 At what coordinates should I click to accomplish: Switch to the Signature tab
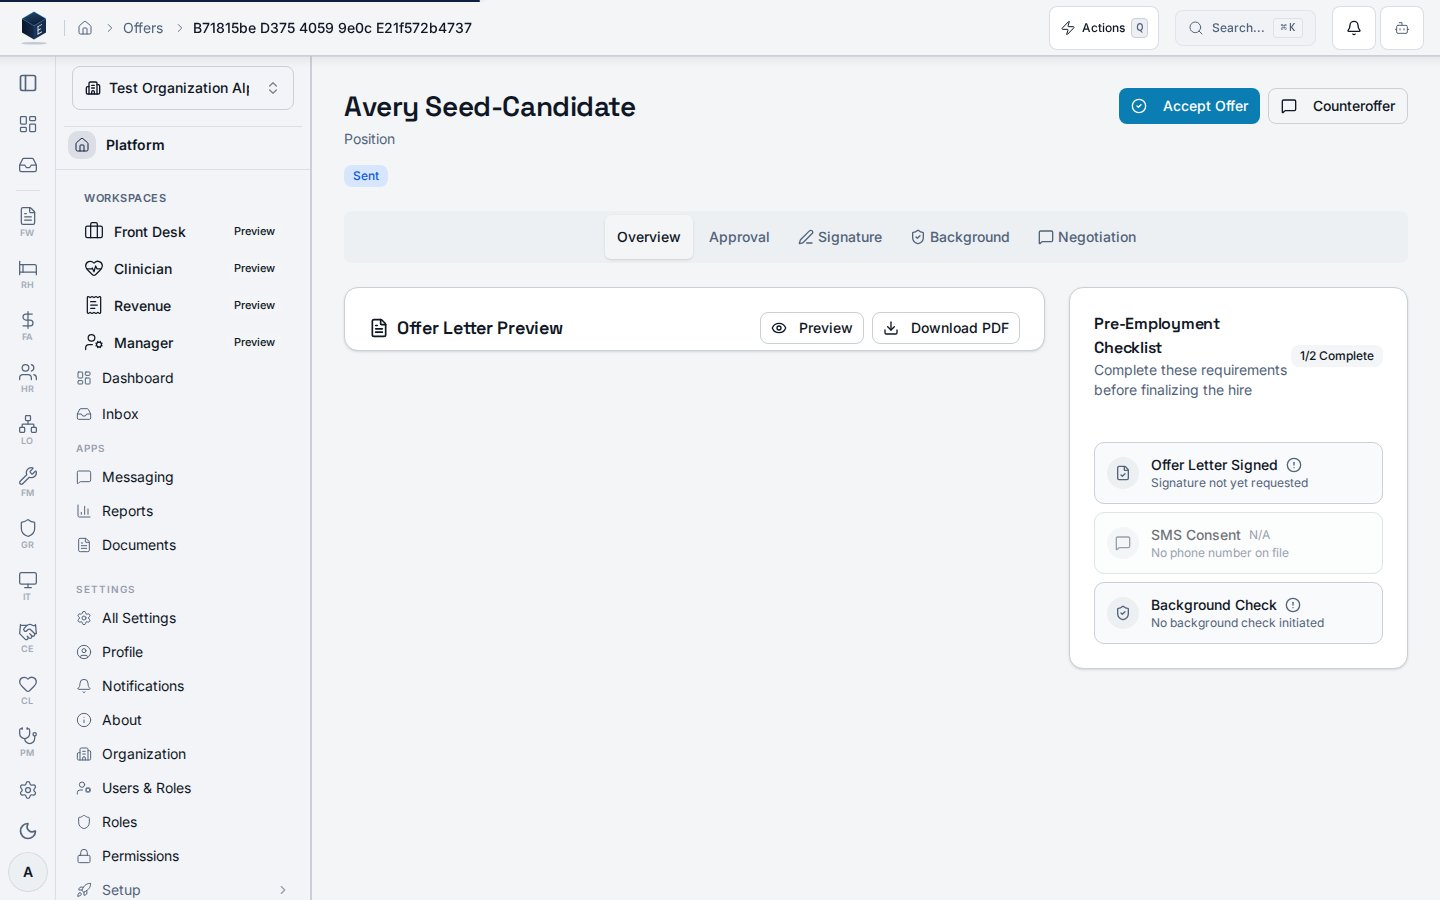point(840,237)
